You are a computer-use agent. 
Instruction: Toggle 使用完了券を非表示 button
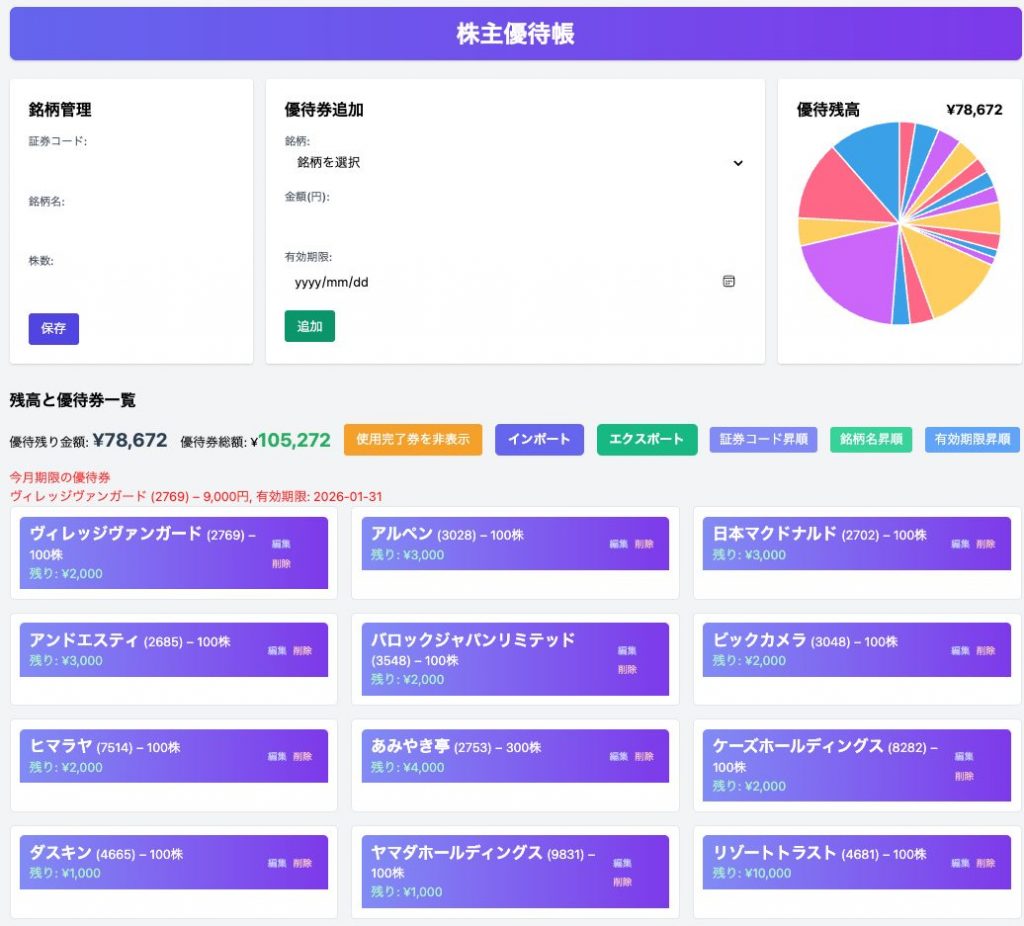(x=413, y=439)
